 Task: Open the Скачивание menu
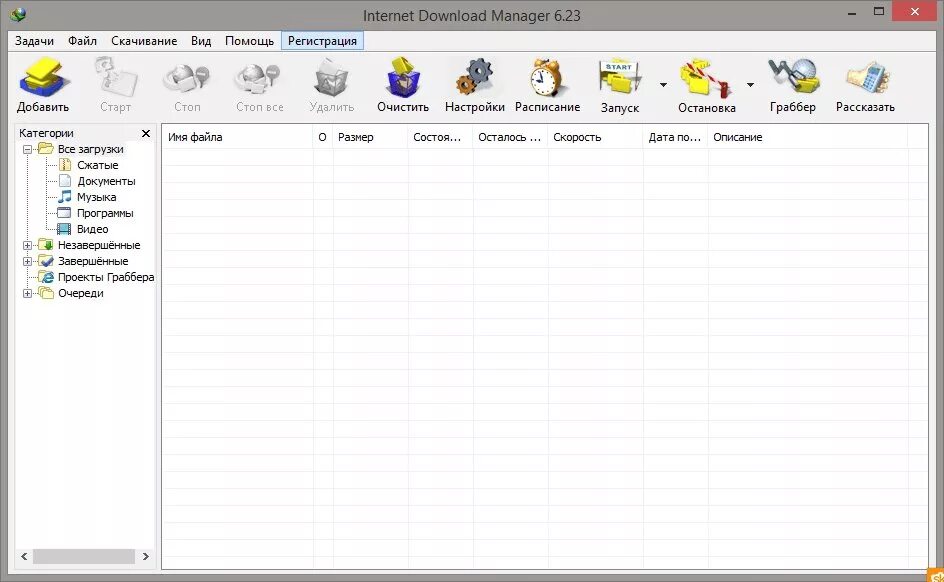(144, 41)
